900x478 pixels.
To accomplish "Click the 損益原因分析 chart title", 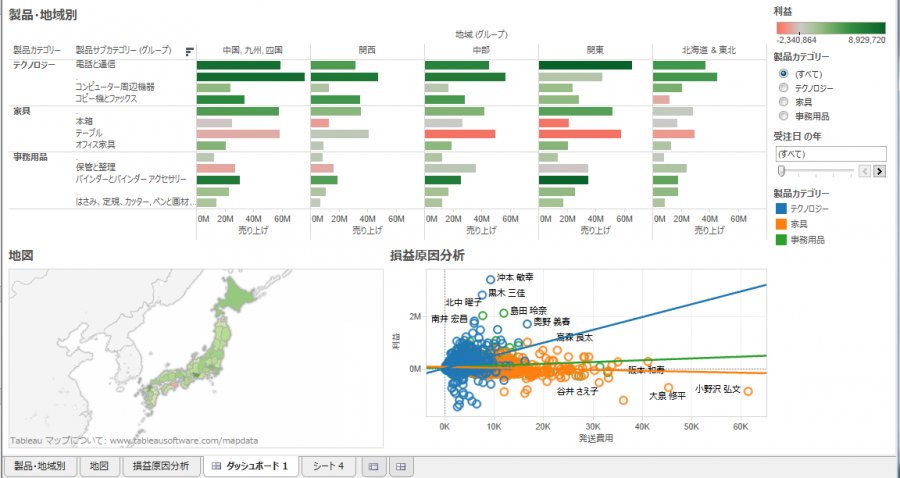I will (427, 255).
